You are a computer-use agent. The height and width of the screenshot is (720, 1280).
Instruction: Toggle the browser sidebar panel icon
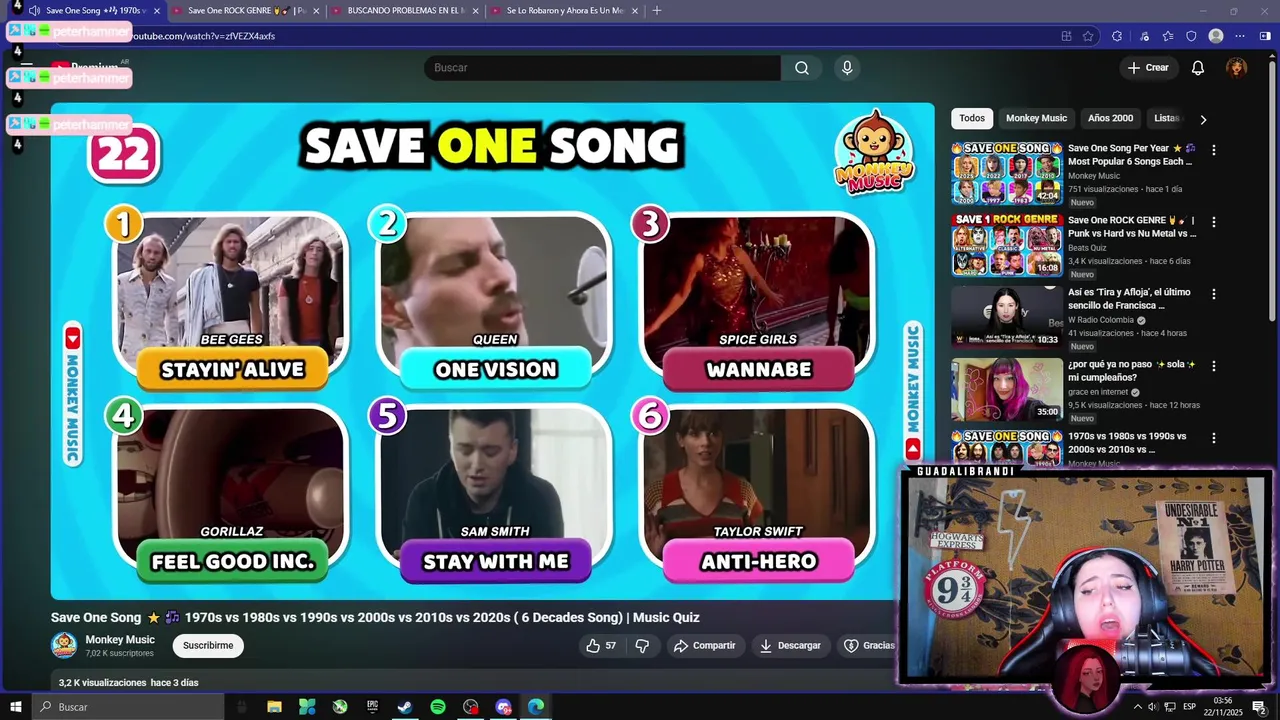(1265, 36)
